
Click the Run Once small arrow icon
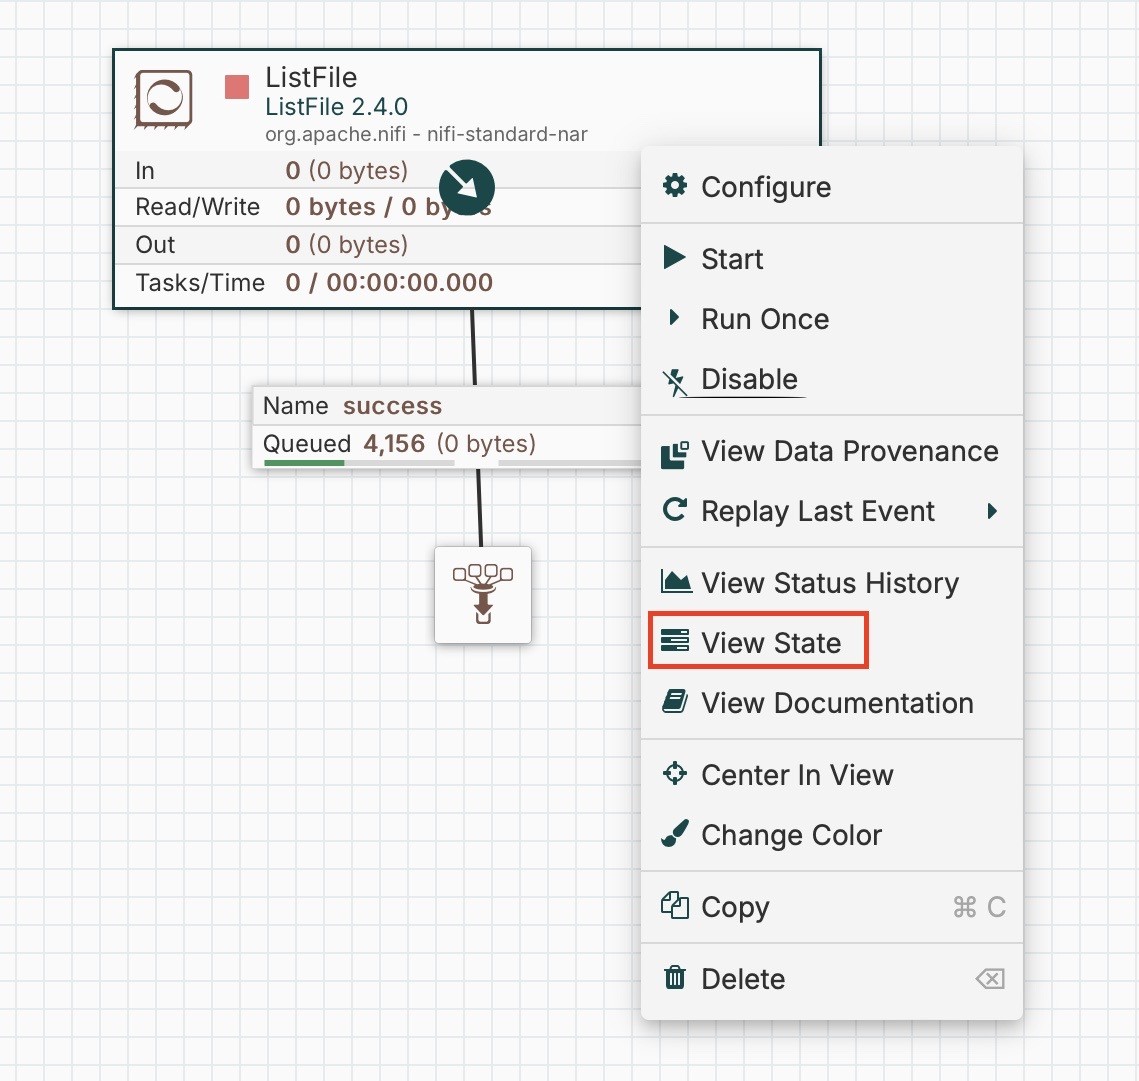(674, 317)
